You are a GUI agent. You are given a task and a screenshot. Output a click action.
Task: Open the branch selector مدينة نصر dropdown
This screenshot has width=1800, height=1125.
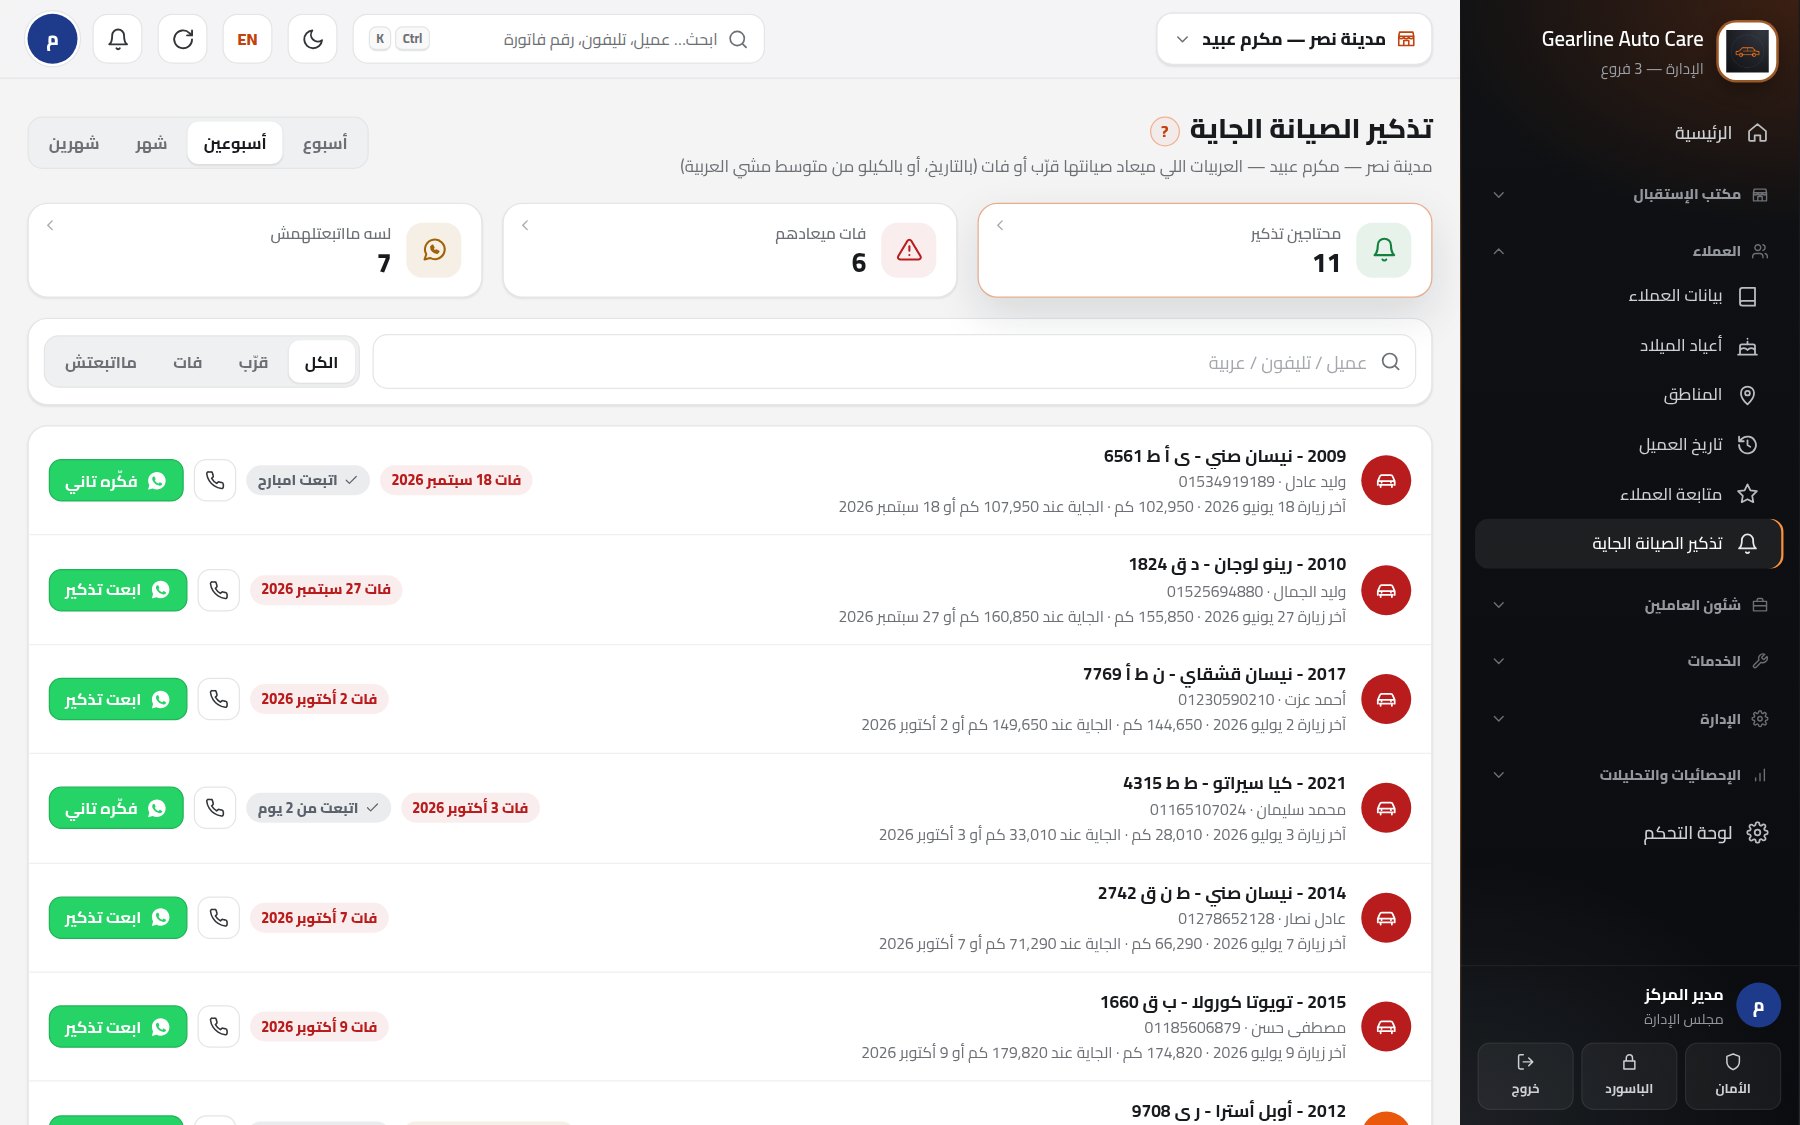[1294, 39]
